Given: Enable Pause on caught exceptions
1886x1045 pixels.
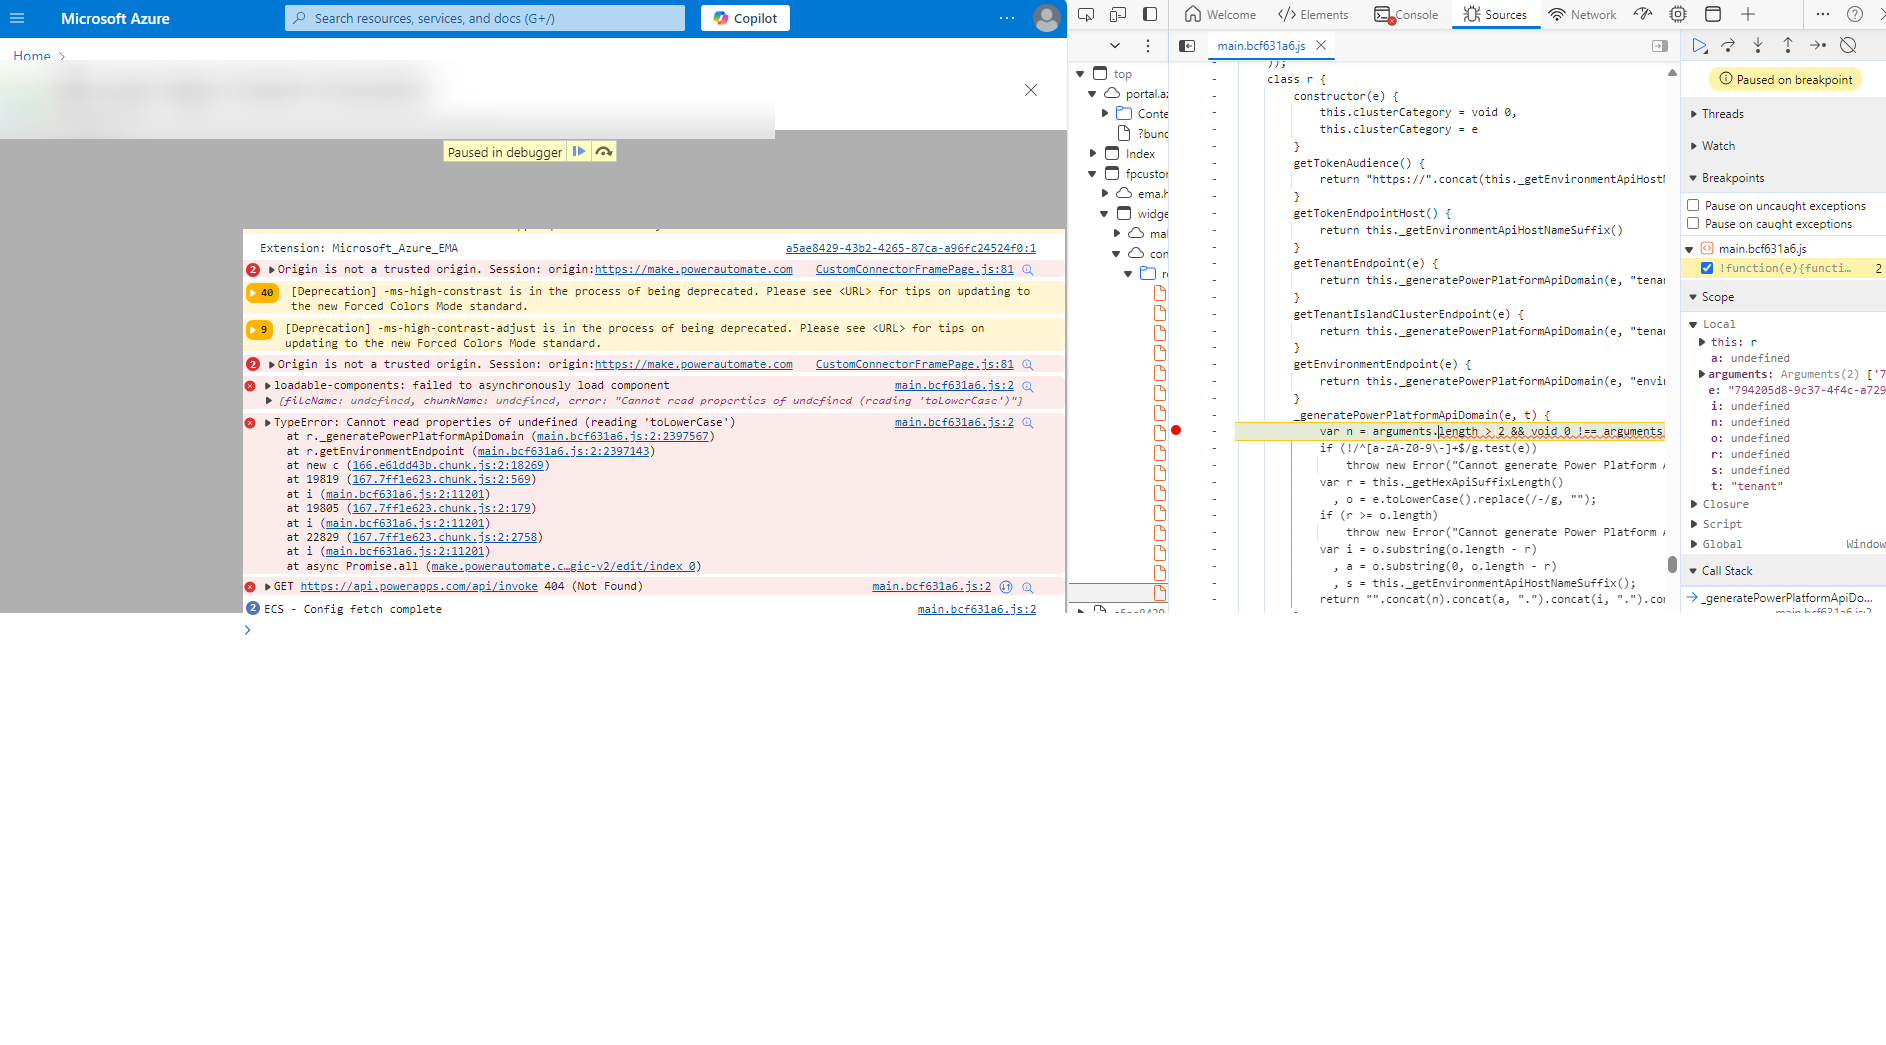Looking at the screenshot, I should pos(1693,223).
